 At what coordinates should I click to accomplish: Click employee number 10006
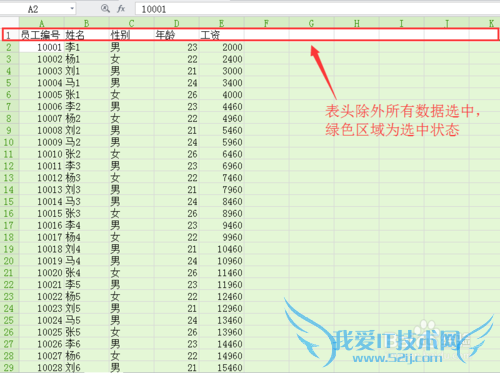[42, 106]
